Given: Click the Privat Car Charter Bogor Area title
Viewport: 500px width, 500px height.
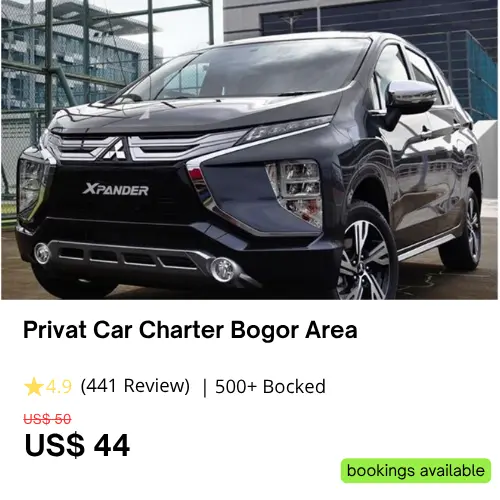Looking at the screenshot, I should [x=190, y=330].
